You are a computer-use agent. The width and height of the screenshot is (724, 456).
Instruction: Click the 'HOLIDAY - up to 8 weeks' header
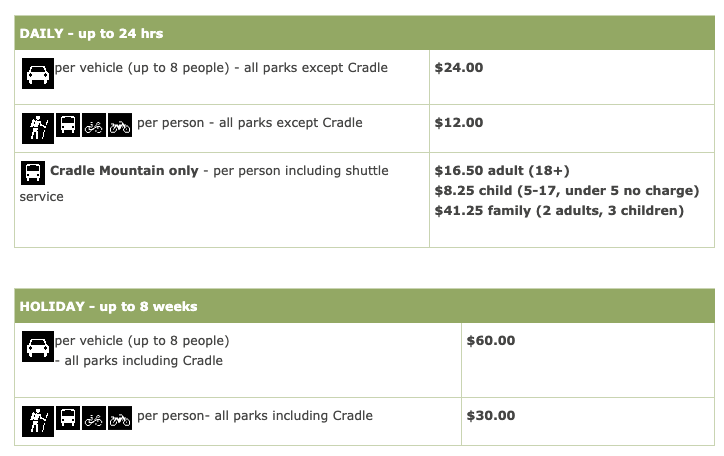tap(109, 306)
